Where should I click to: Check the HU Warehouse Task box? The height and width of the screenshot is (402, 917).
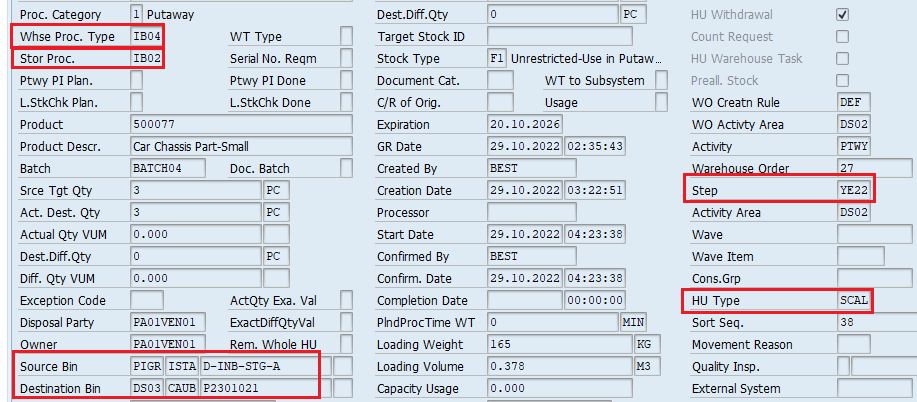[842, 59]
